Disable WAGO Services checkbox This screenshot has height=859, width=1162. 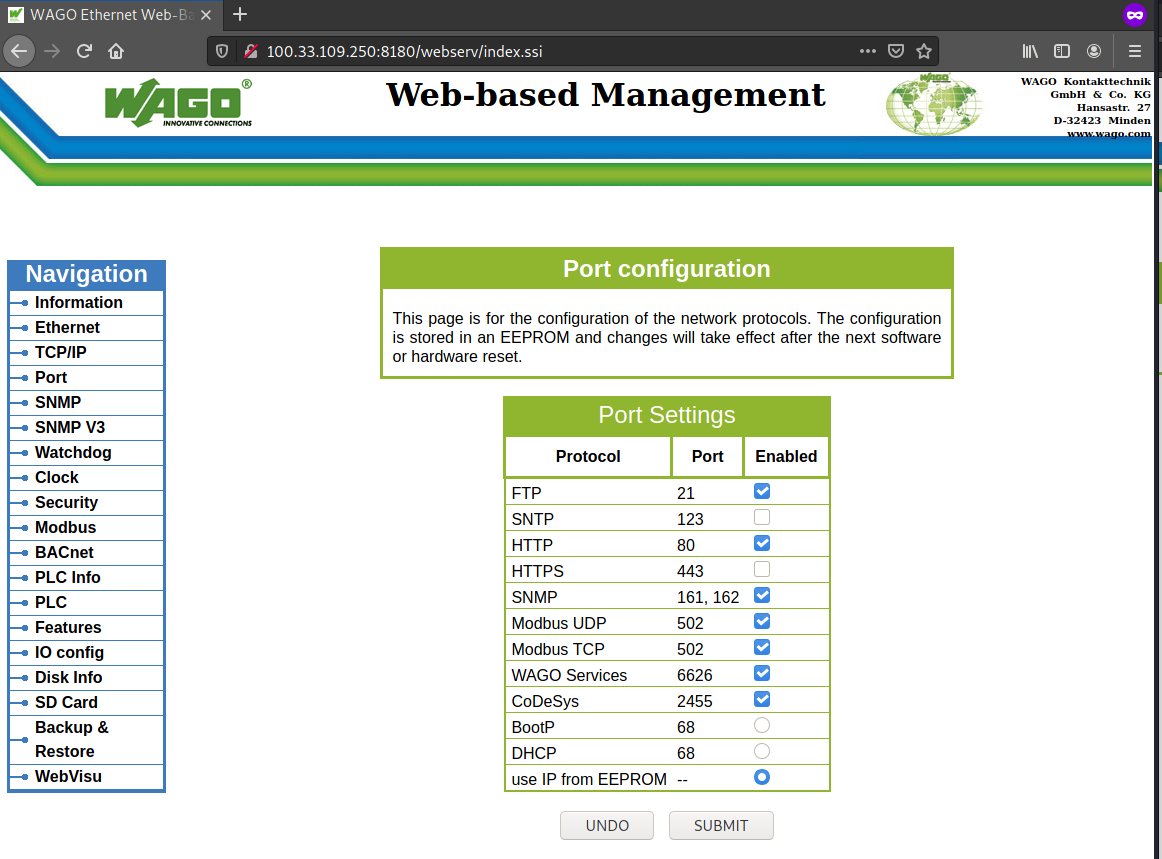[762, 673]
